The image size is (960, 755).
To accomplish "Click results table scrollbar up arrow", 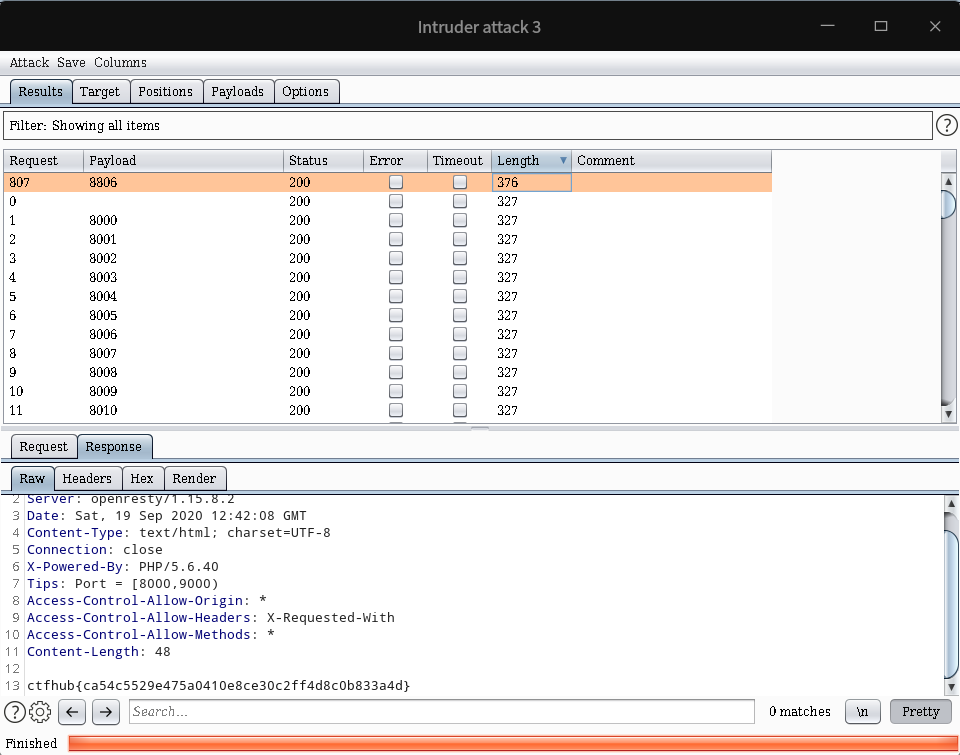I will click(x=948, y=181).
